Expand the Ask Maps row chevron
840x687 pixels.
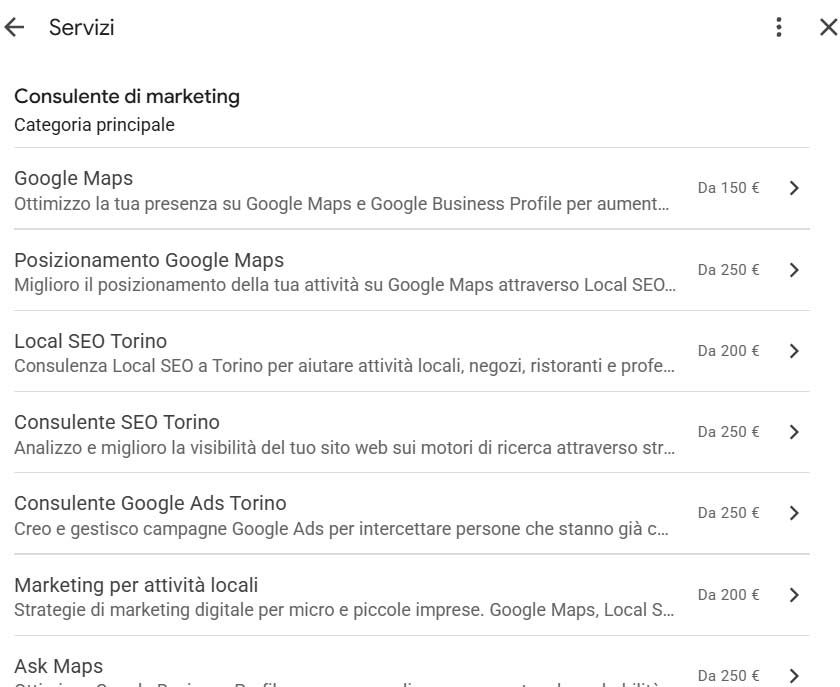(794, 676)
